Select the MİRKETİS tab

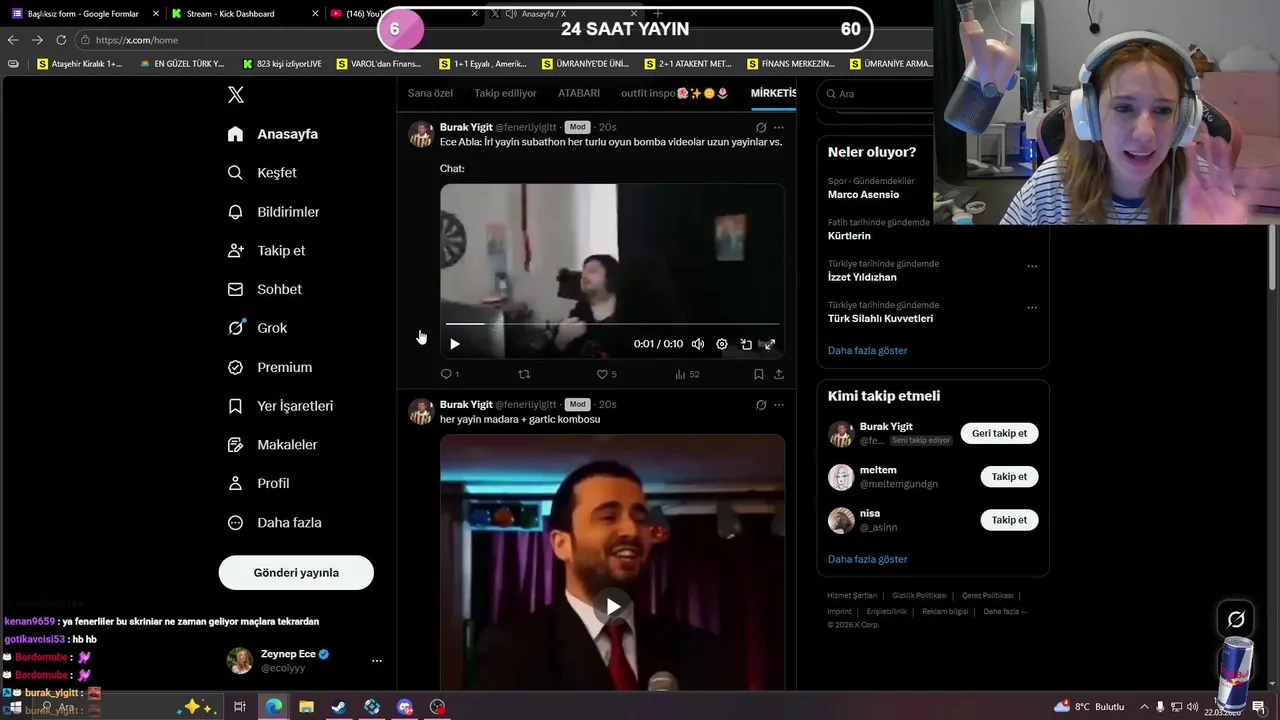tap(773, 93)
